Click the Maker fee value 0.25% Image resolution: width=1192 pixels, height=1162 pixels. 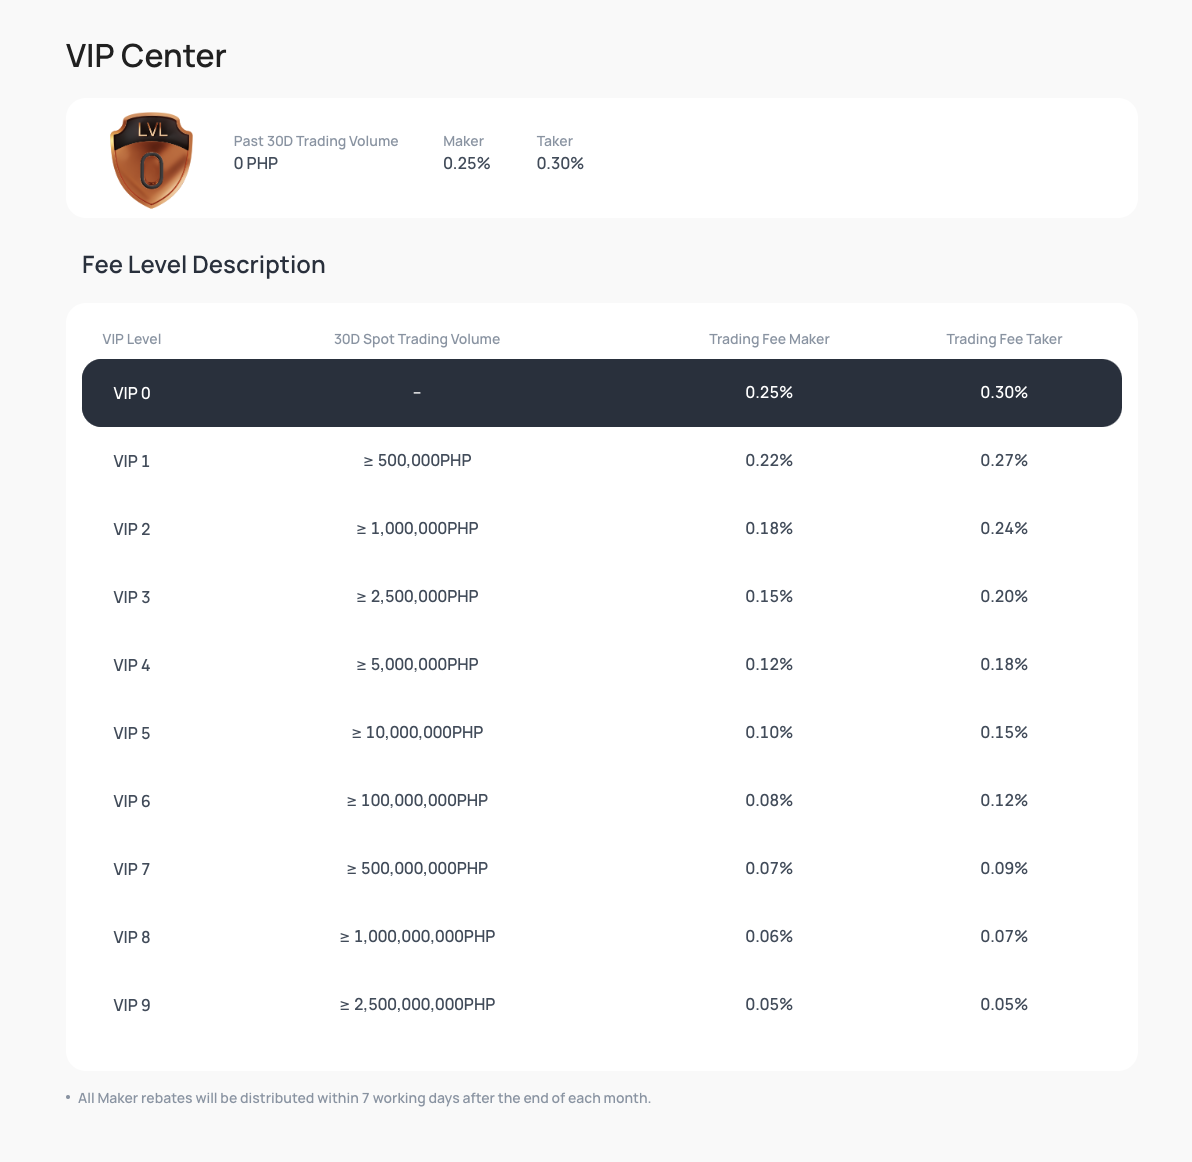(x=467, y=163)
